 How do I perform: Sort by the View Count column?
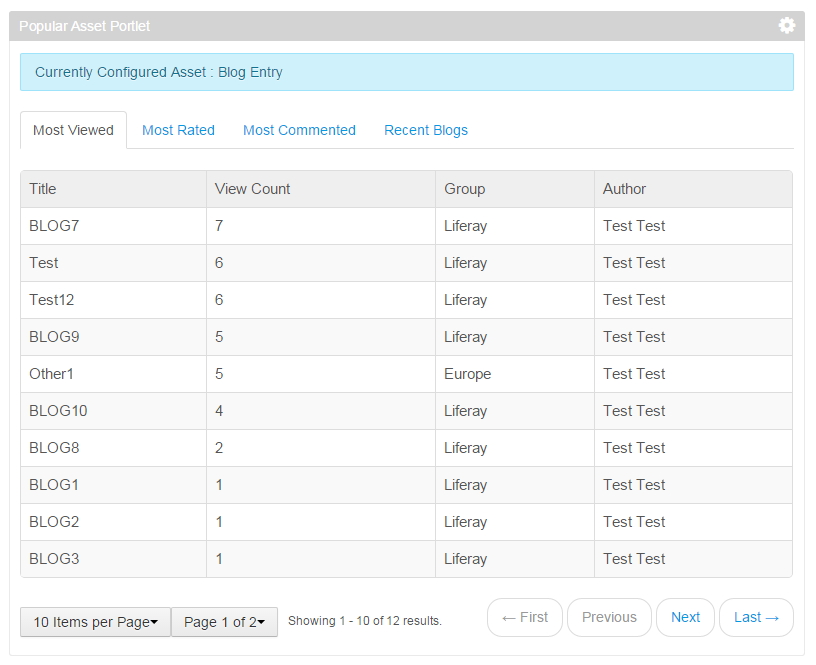click(249, 189)
